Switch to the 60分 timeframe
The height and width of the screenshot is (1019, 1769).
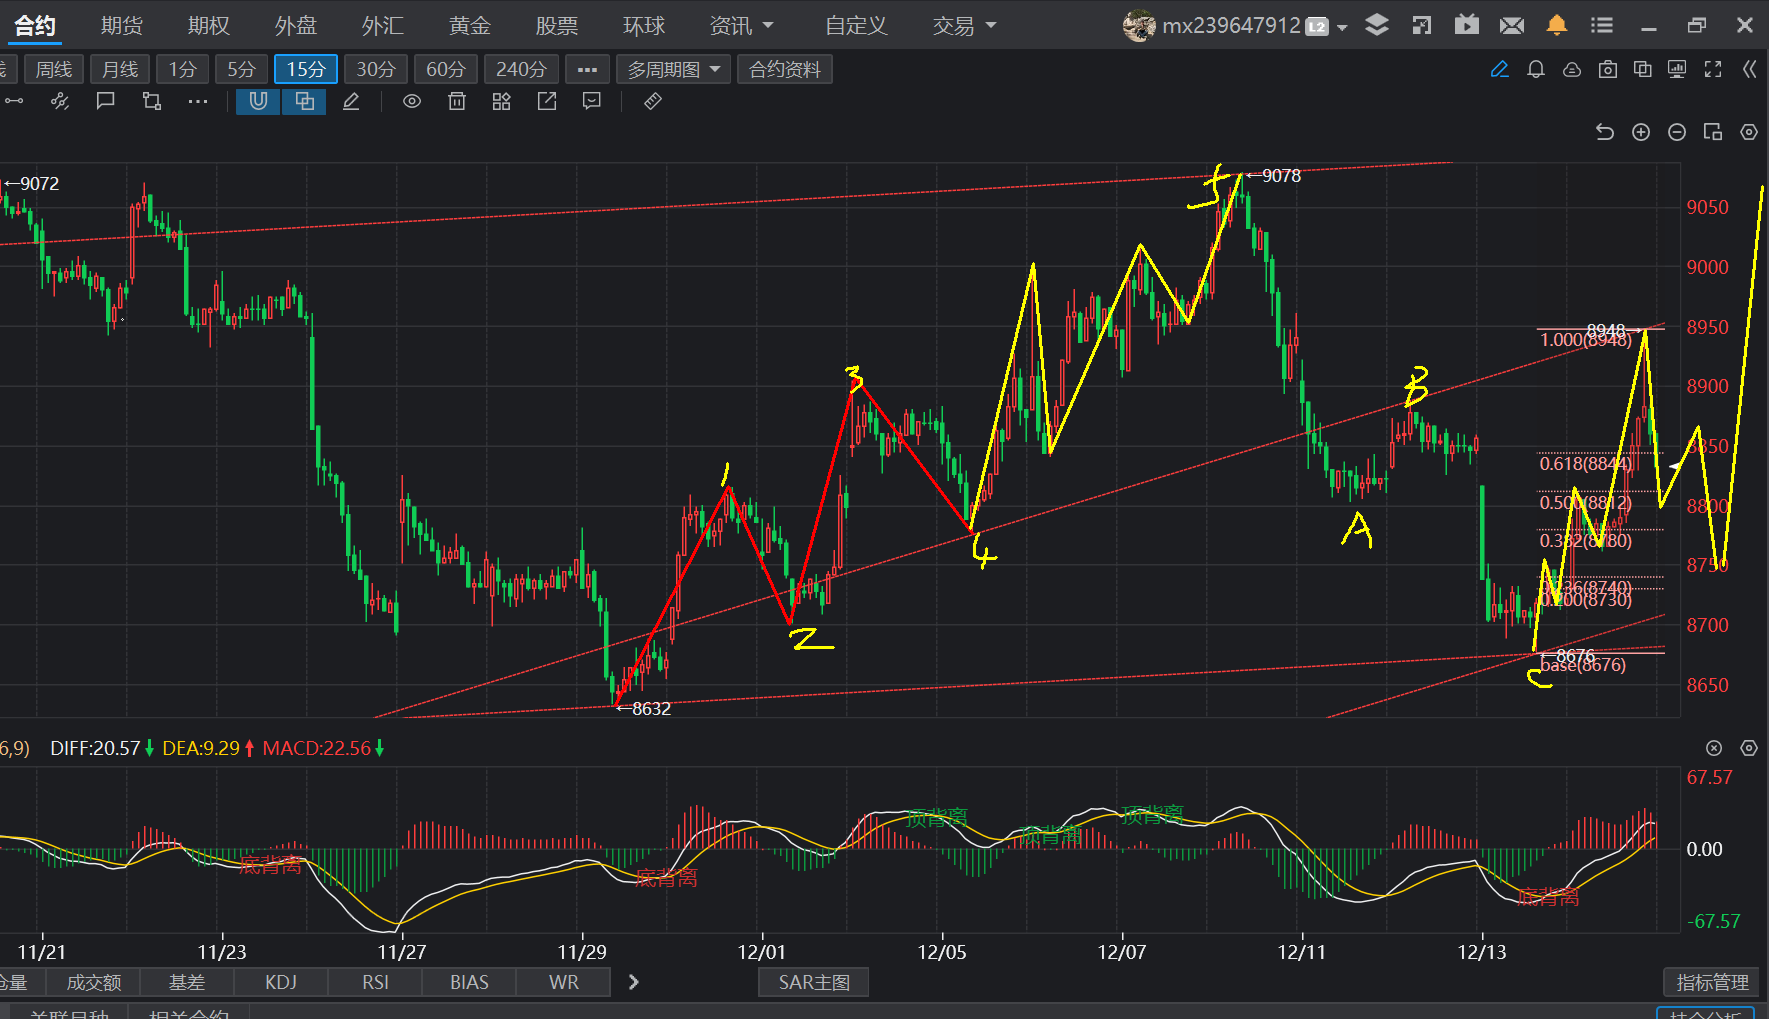446,69
